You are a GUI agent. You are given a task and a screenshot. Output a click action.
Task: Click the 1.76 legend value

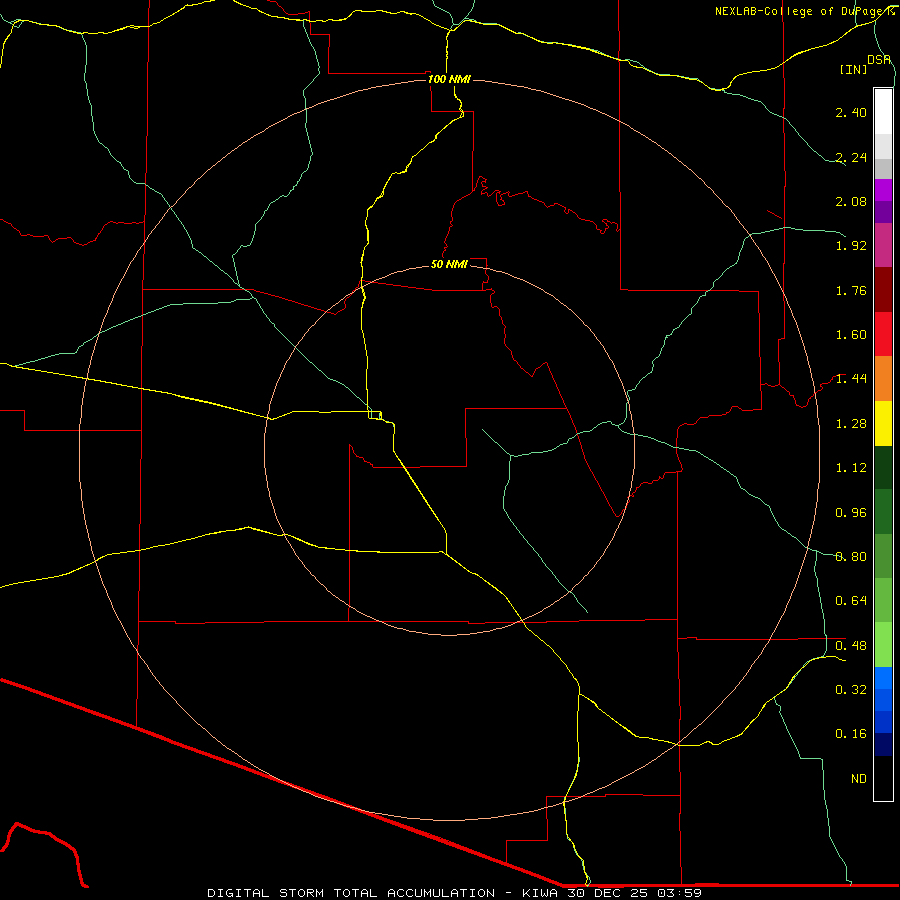point(851,290)
